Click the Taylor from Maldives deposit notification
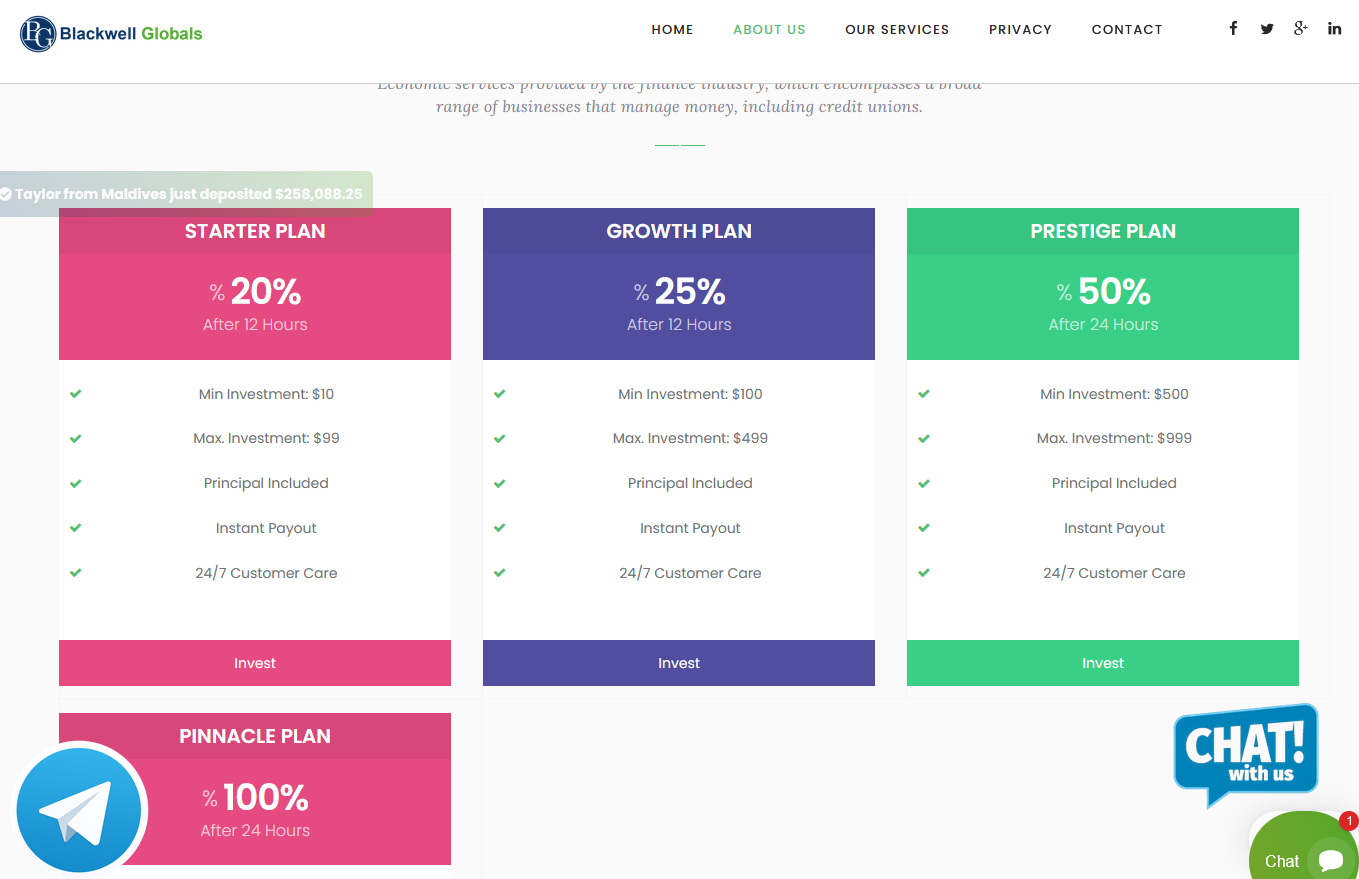Screen dimensions: 1359x879 coord(186,194)
